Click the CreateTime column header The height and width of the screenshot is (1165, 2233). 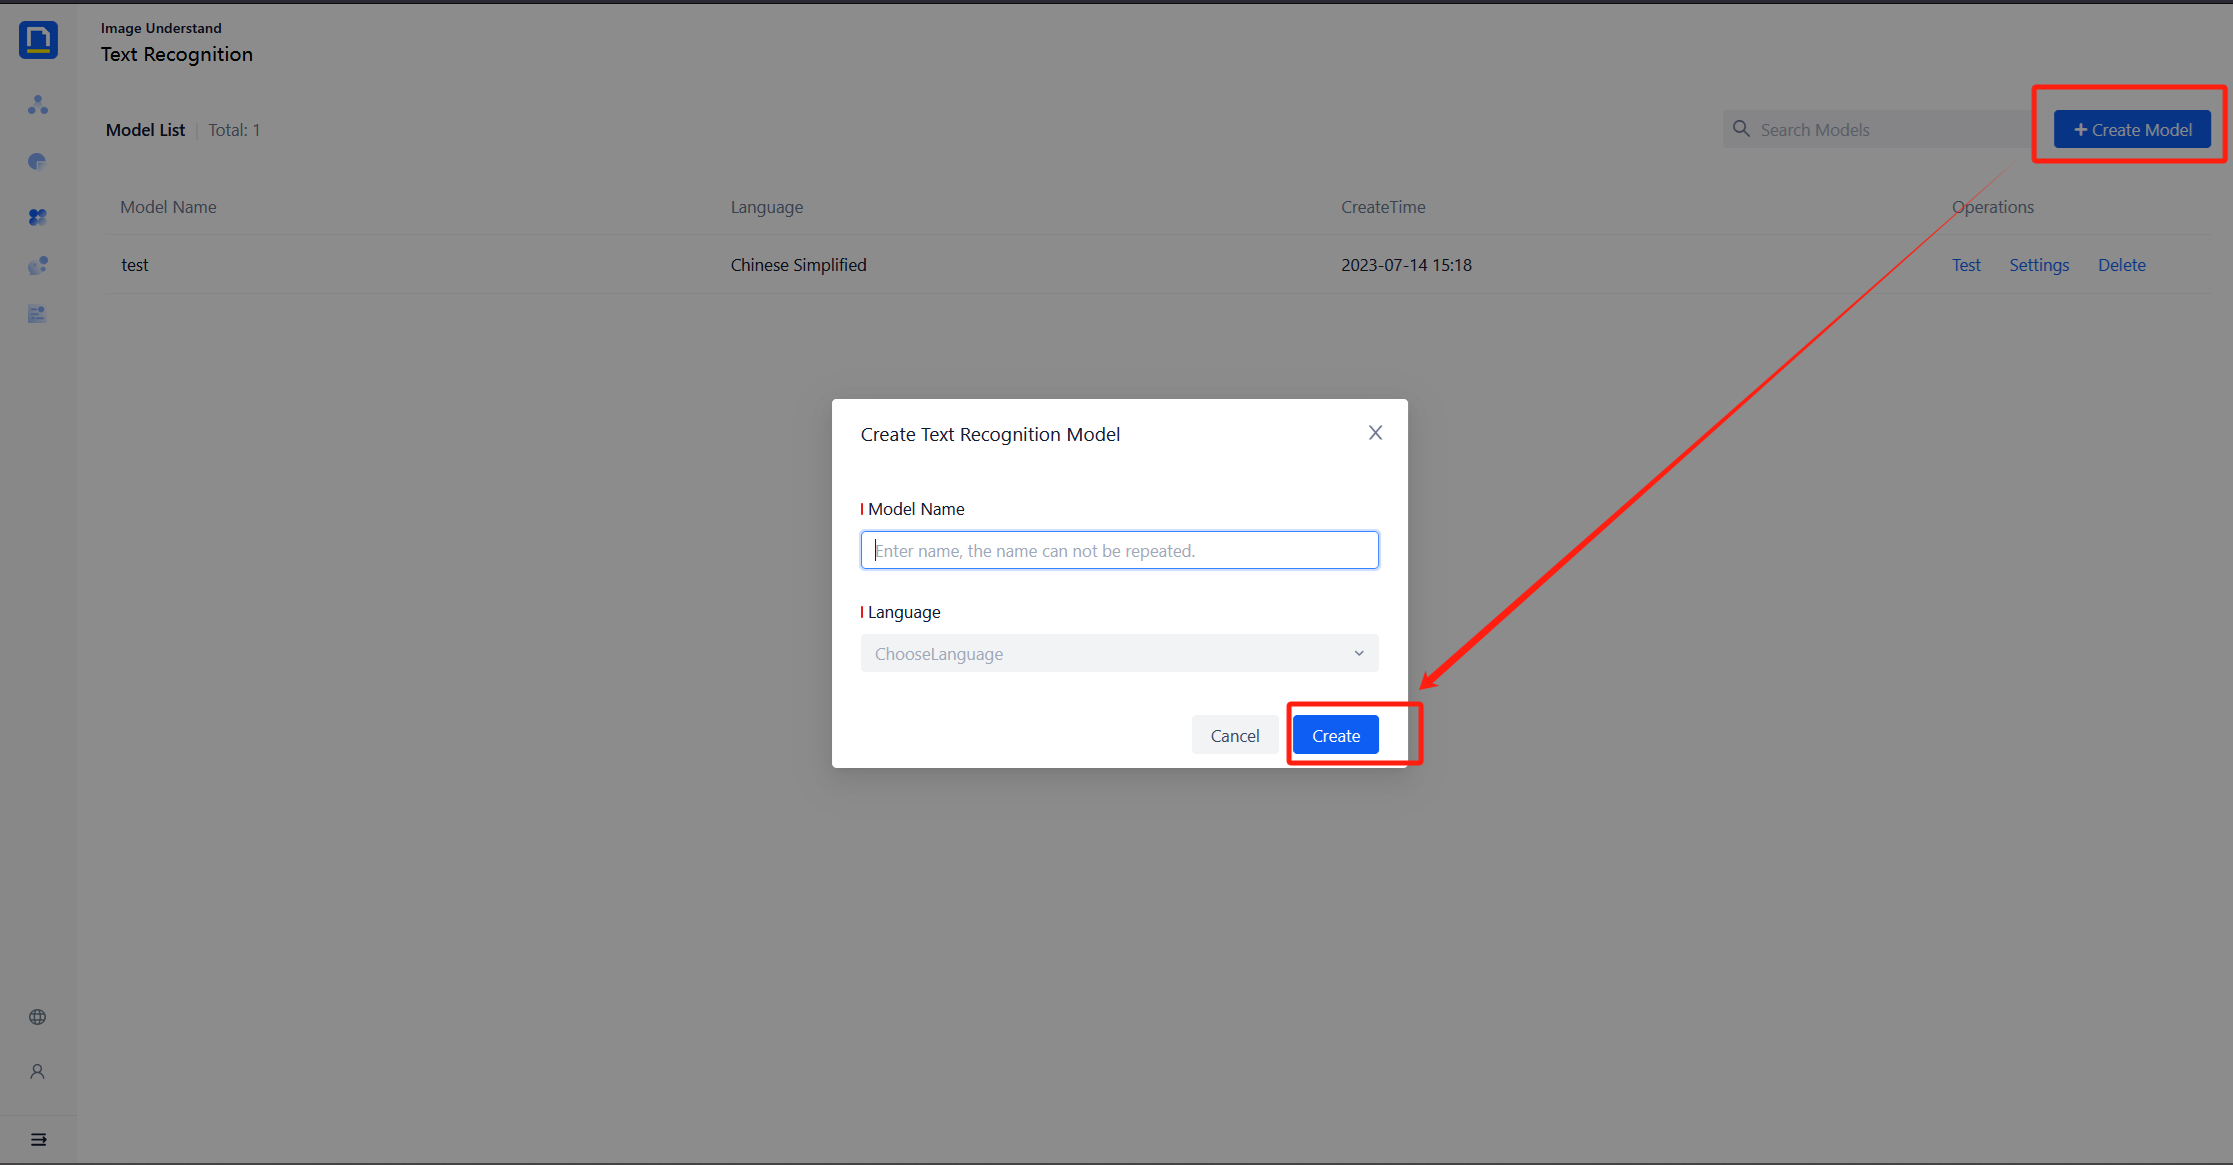tap(1383, 207)
